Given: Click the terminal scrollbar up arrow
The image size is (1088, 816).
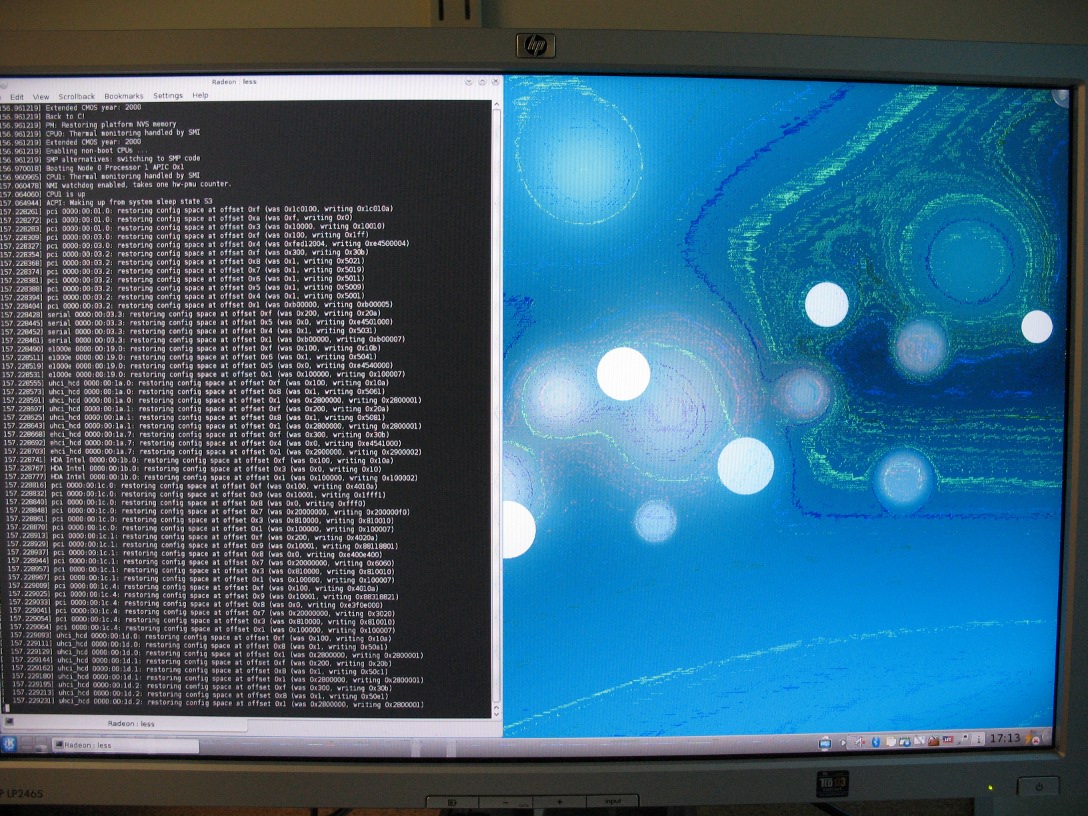Looking at the screenshot, I should point(496,105).
